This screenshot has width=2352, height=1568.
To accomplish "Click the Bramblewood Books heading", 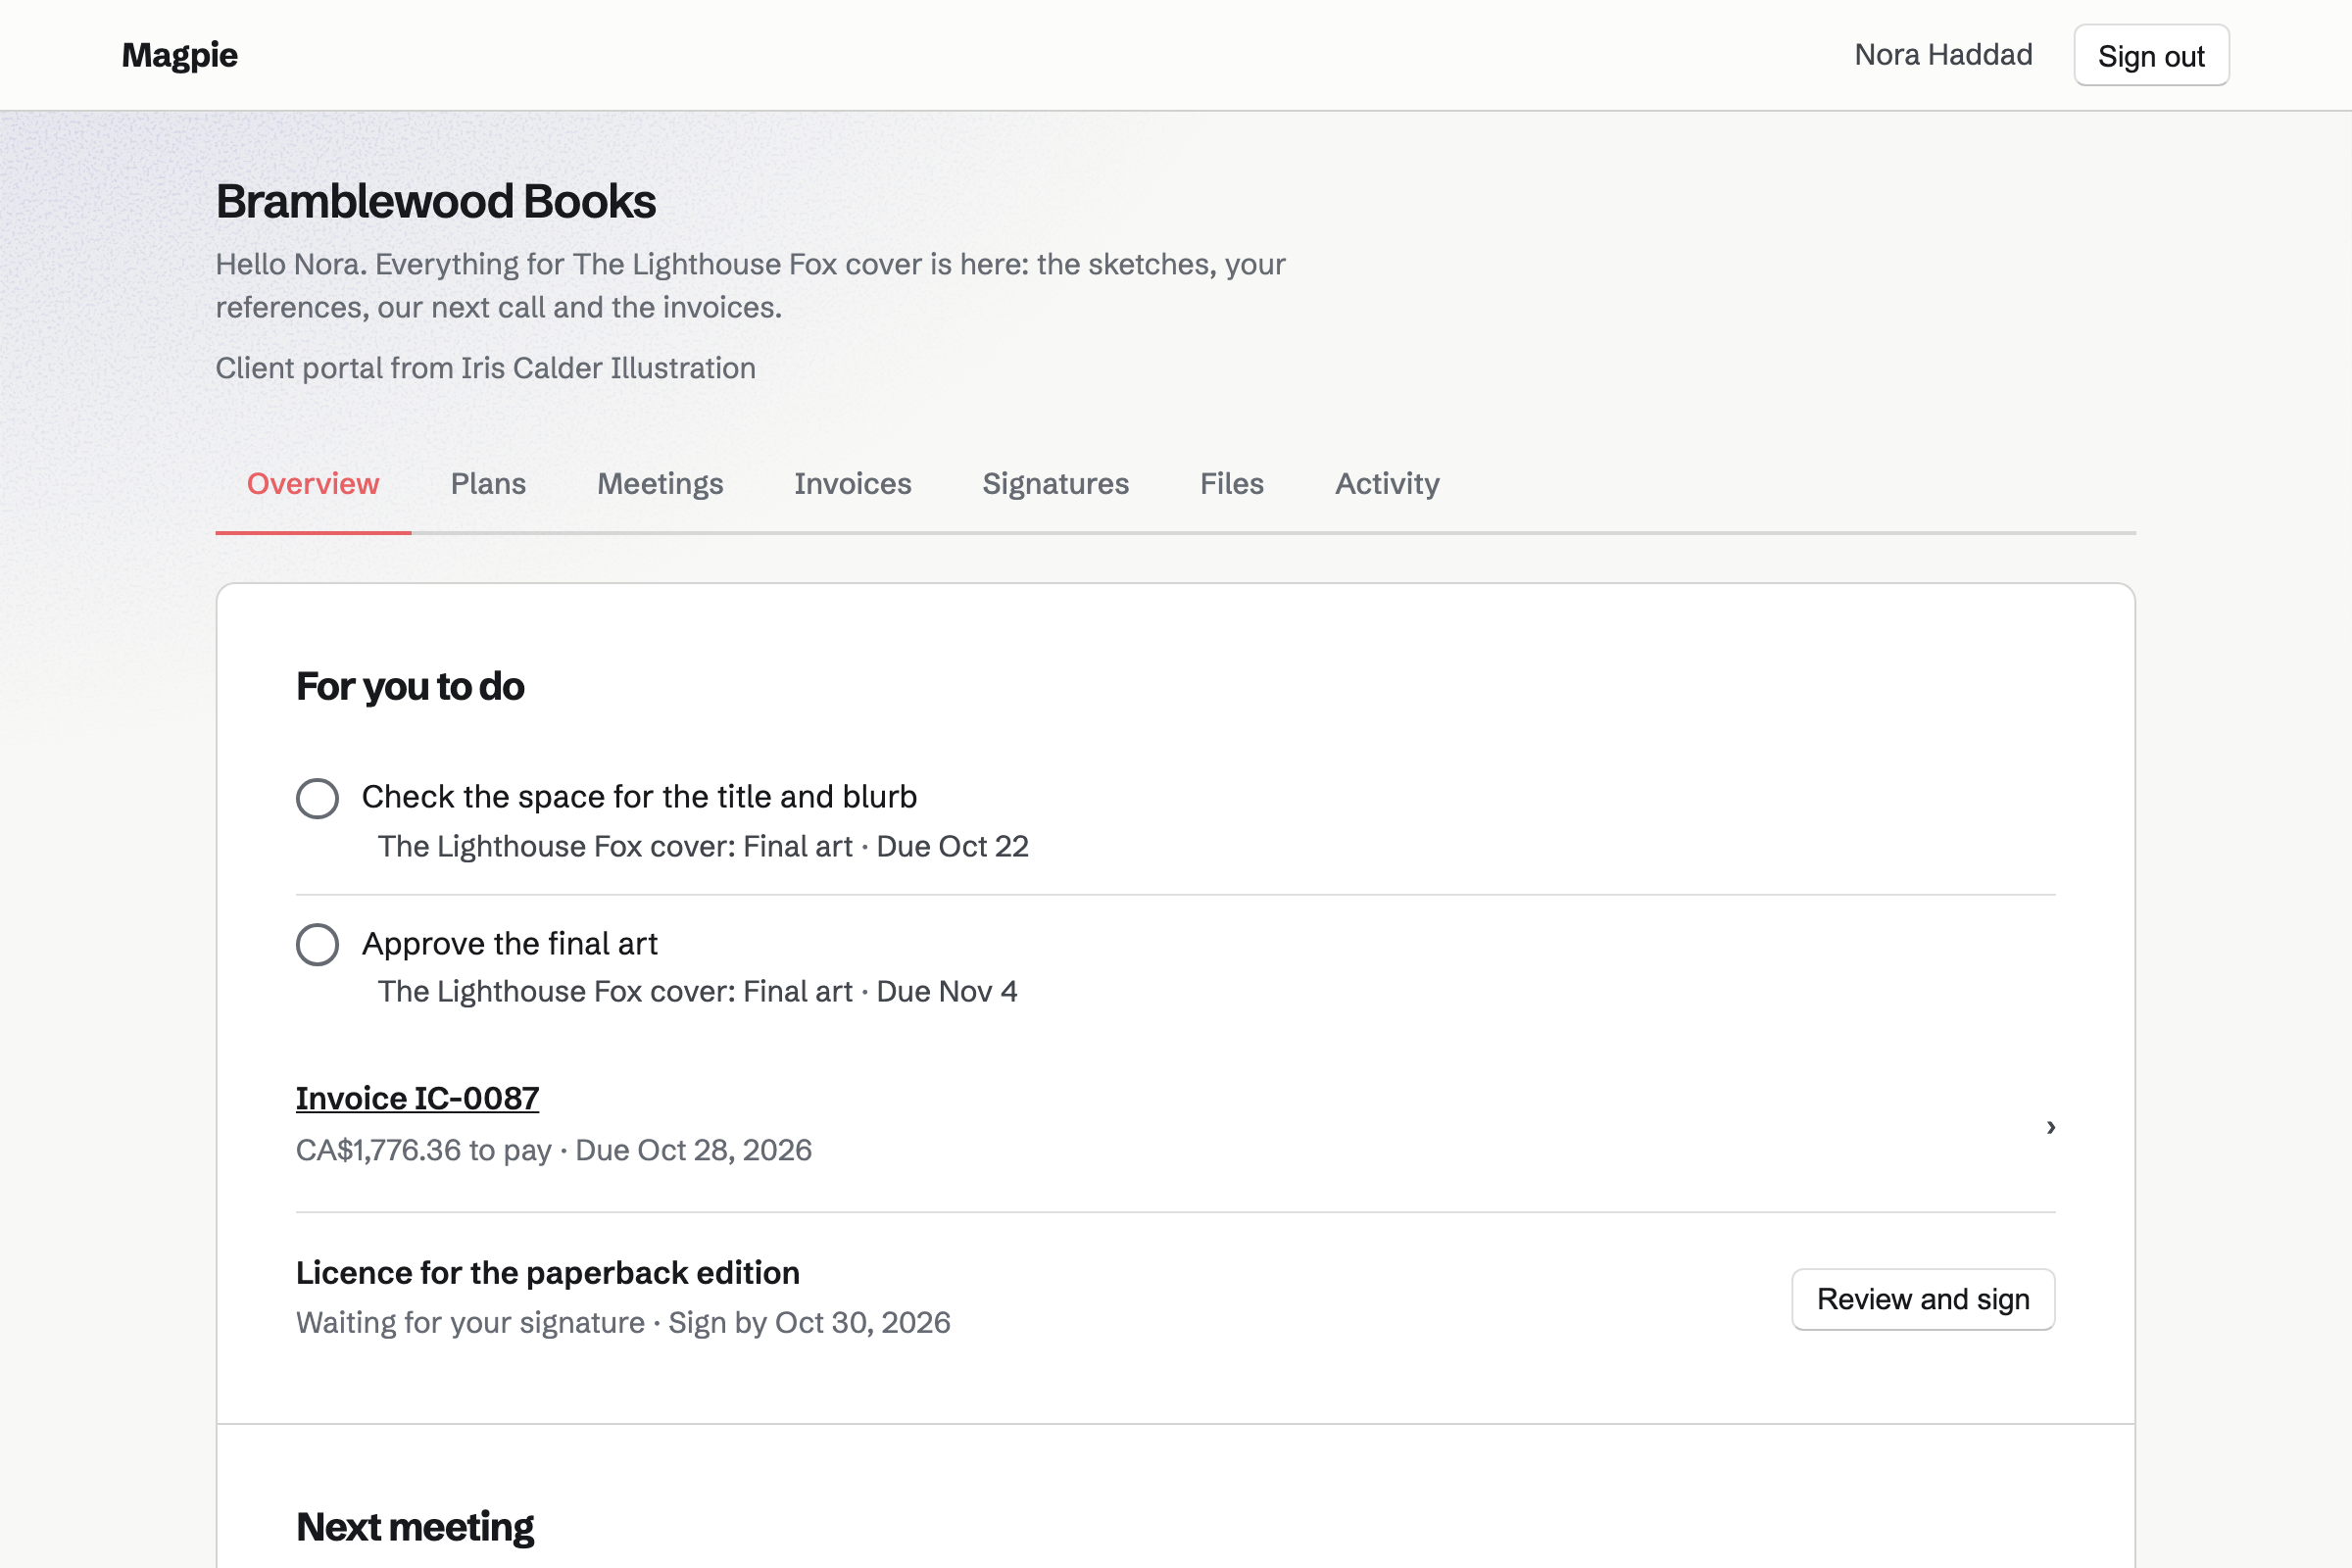I will coord(436,202).
